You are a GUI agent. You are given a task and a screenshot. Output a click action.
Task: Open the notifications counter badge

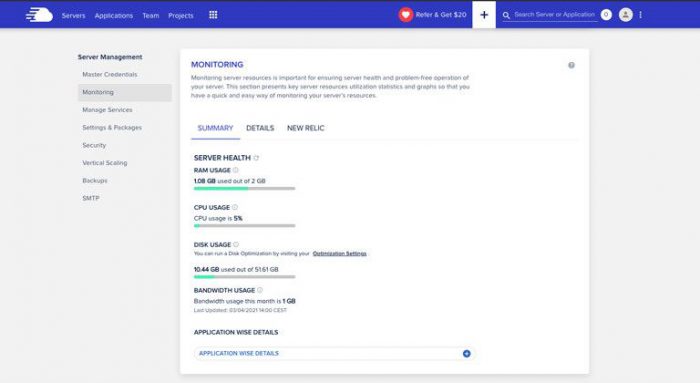click(606, 15)
